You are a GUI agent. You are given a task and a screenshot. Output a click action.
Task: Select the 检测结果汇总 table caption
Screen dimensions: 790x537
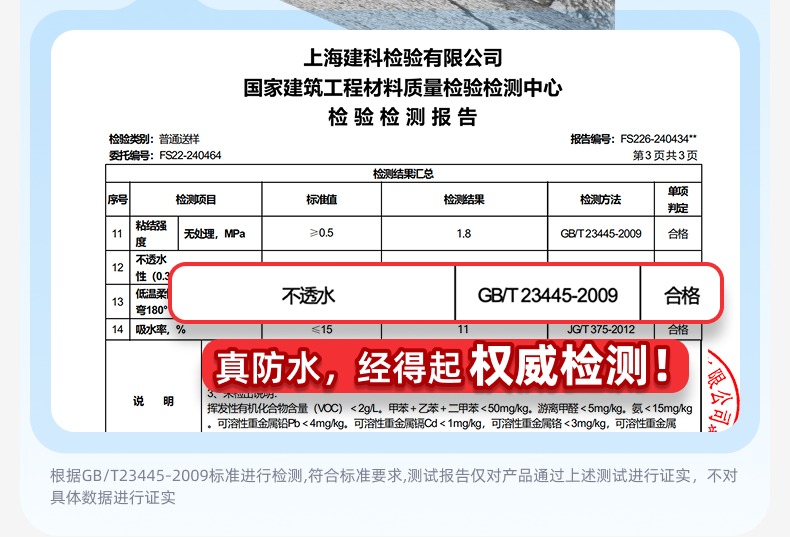coord(403,174)
